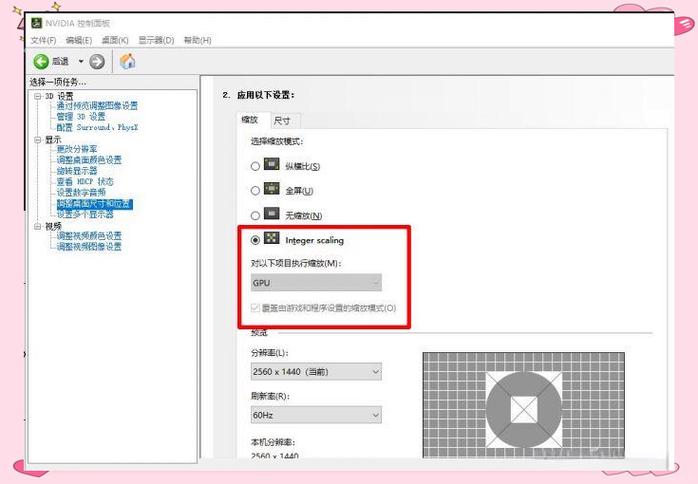Click the 3D 设置 category label
The width and height of the screenshot is (698, 484).
point(59,96)
